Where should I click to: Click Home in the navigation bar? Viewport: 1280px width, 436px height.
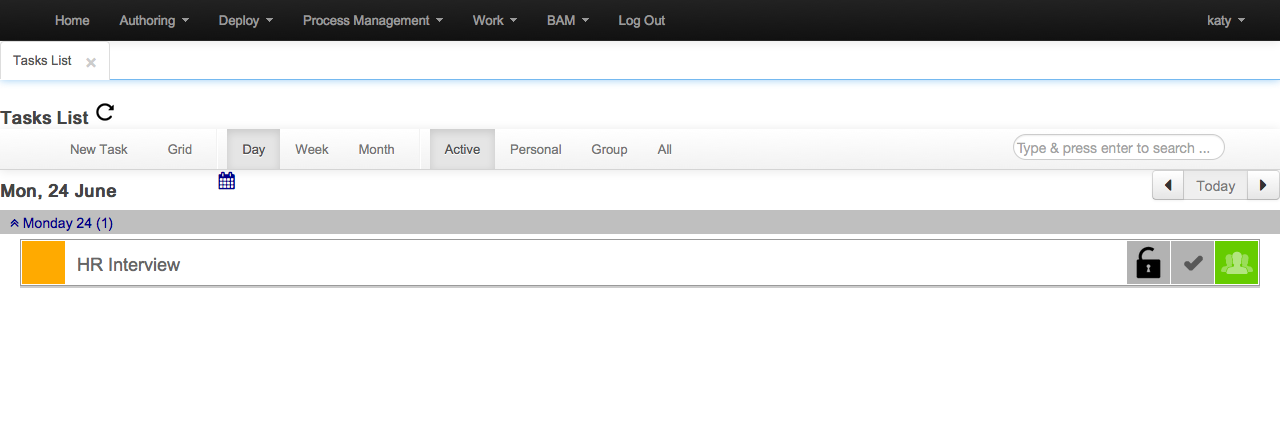pos(72,20)
